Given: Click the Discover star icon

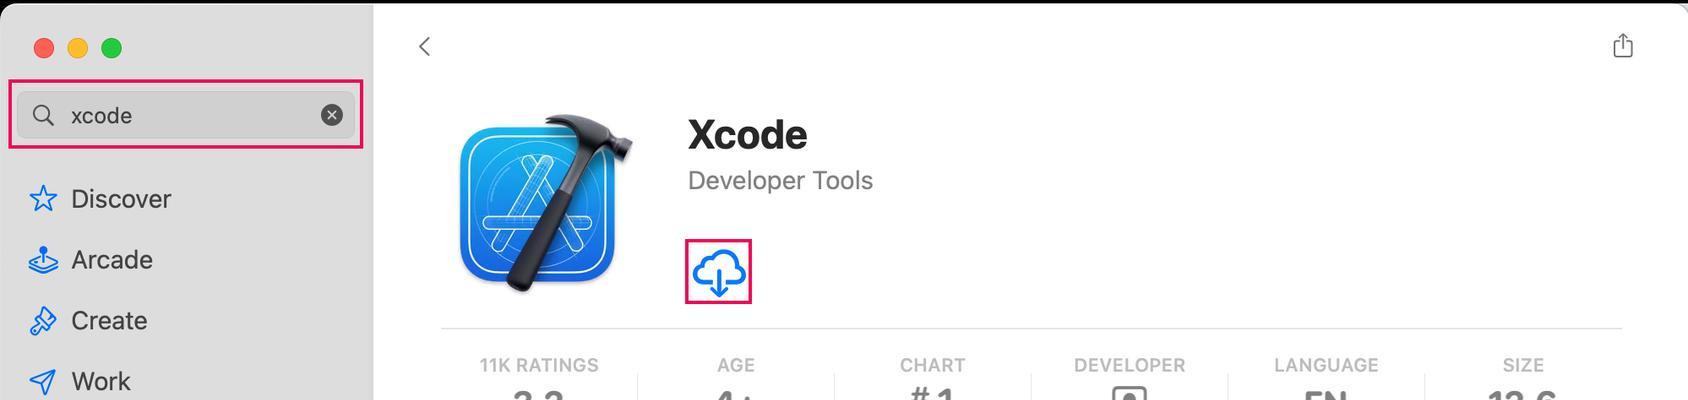Looking at the screenshot, I should pyautogui.click(x=43, y=198).
